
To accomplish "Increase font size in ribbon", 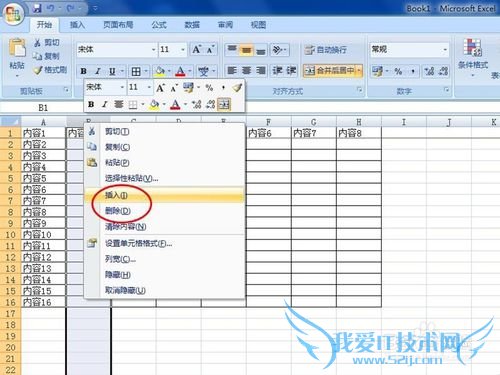I will 196,50.
